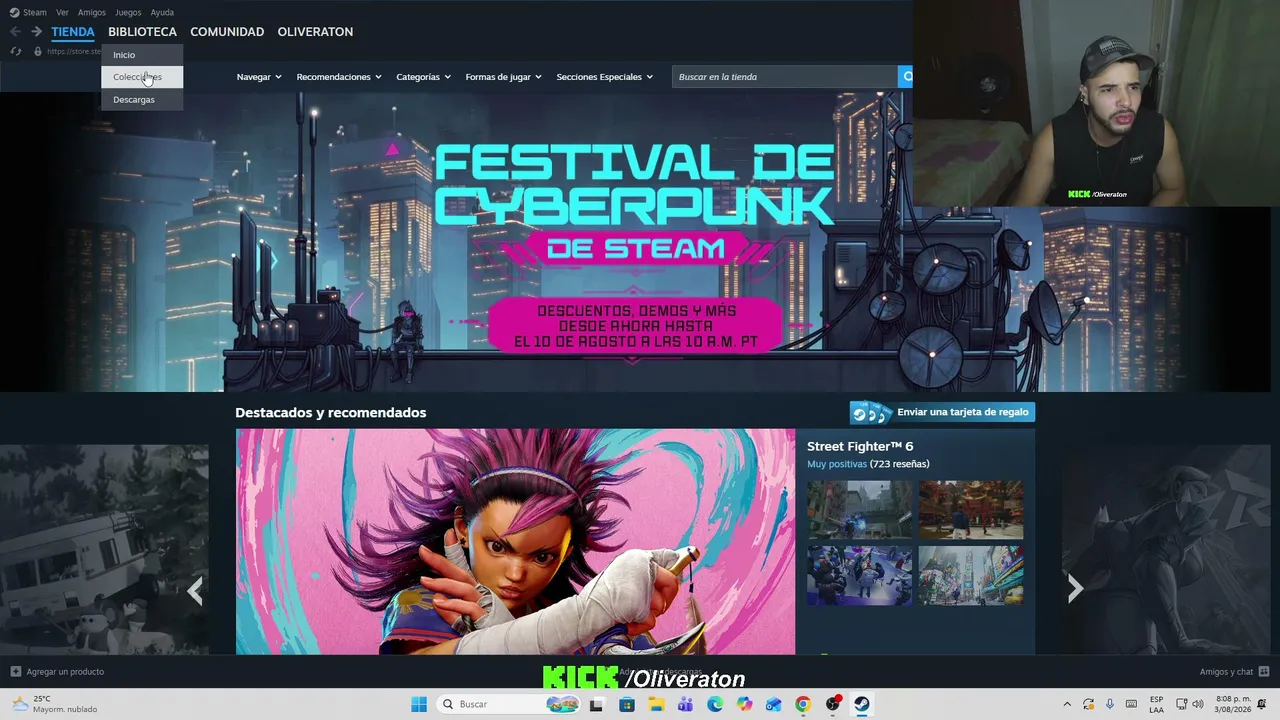
Task: Go forward with the Steam forward arrow
Action: point(36,32)
